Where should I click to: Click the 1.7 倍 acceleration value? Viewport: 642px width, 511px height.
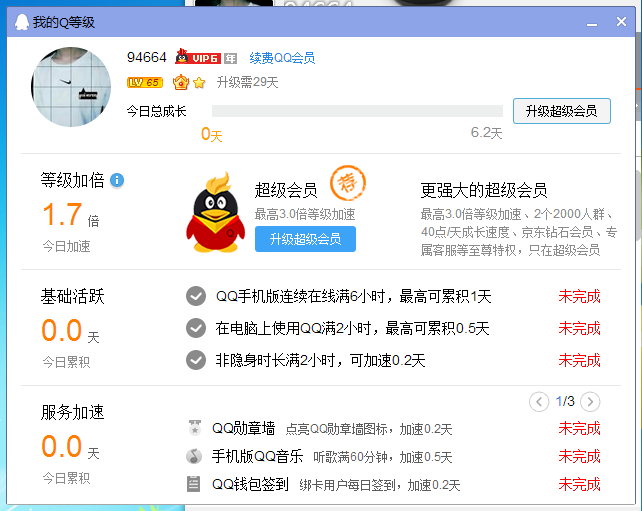[71, 215]
